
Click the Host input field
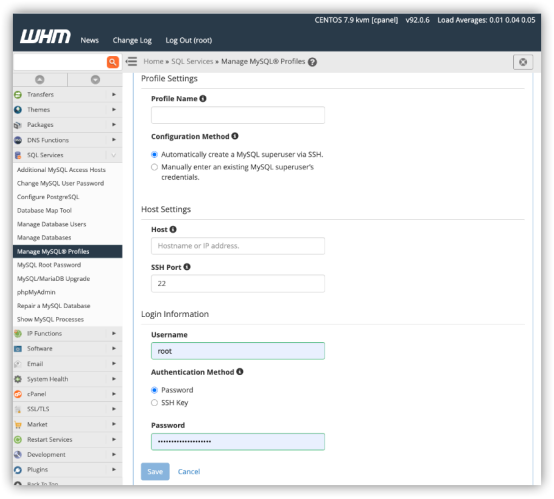[x=238, y=246]
